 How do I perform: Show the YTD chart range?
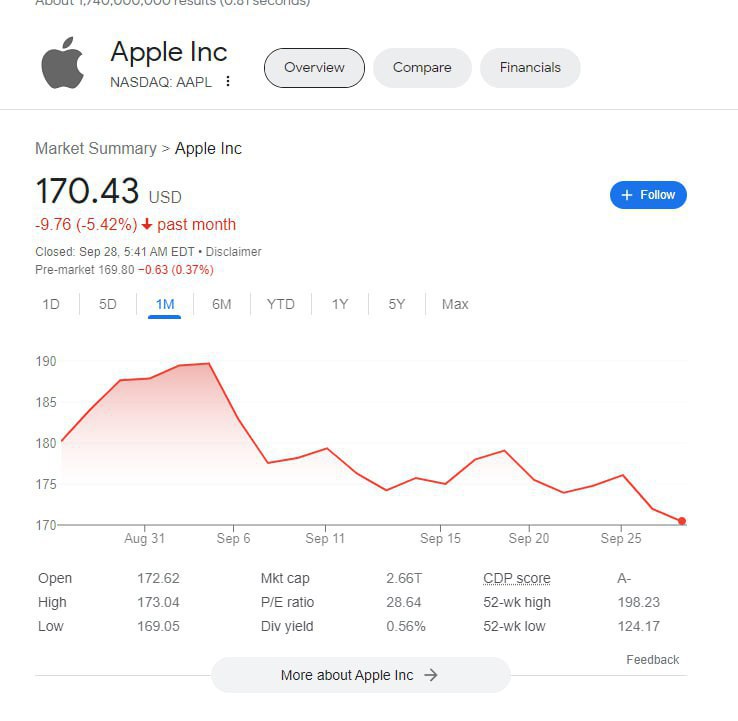(281, 304)
